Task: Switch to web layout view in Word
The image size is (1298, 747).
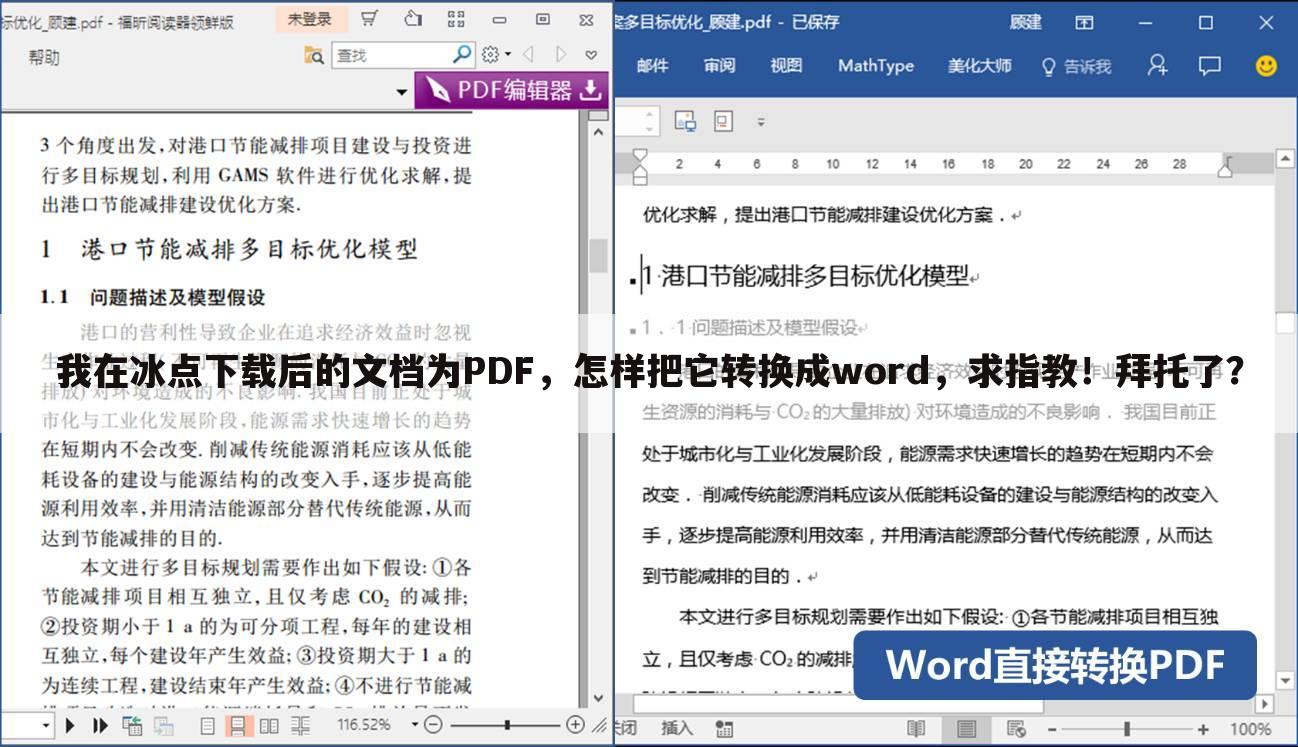Action: 1016,728
